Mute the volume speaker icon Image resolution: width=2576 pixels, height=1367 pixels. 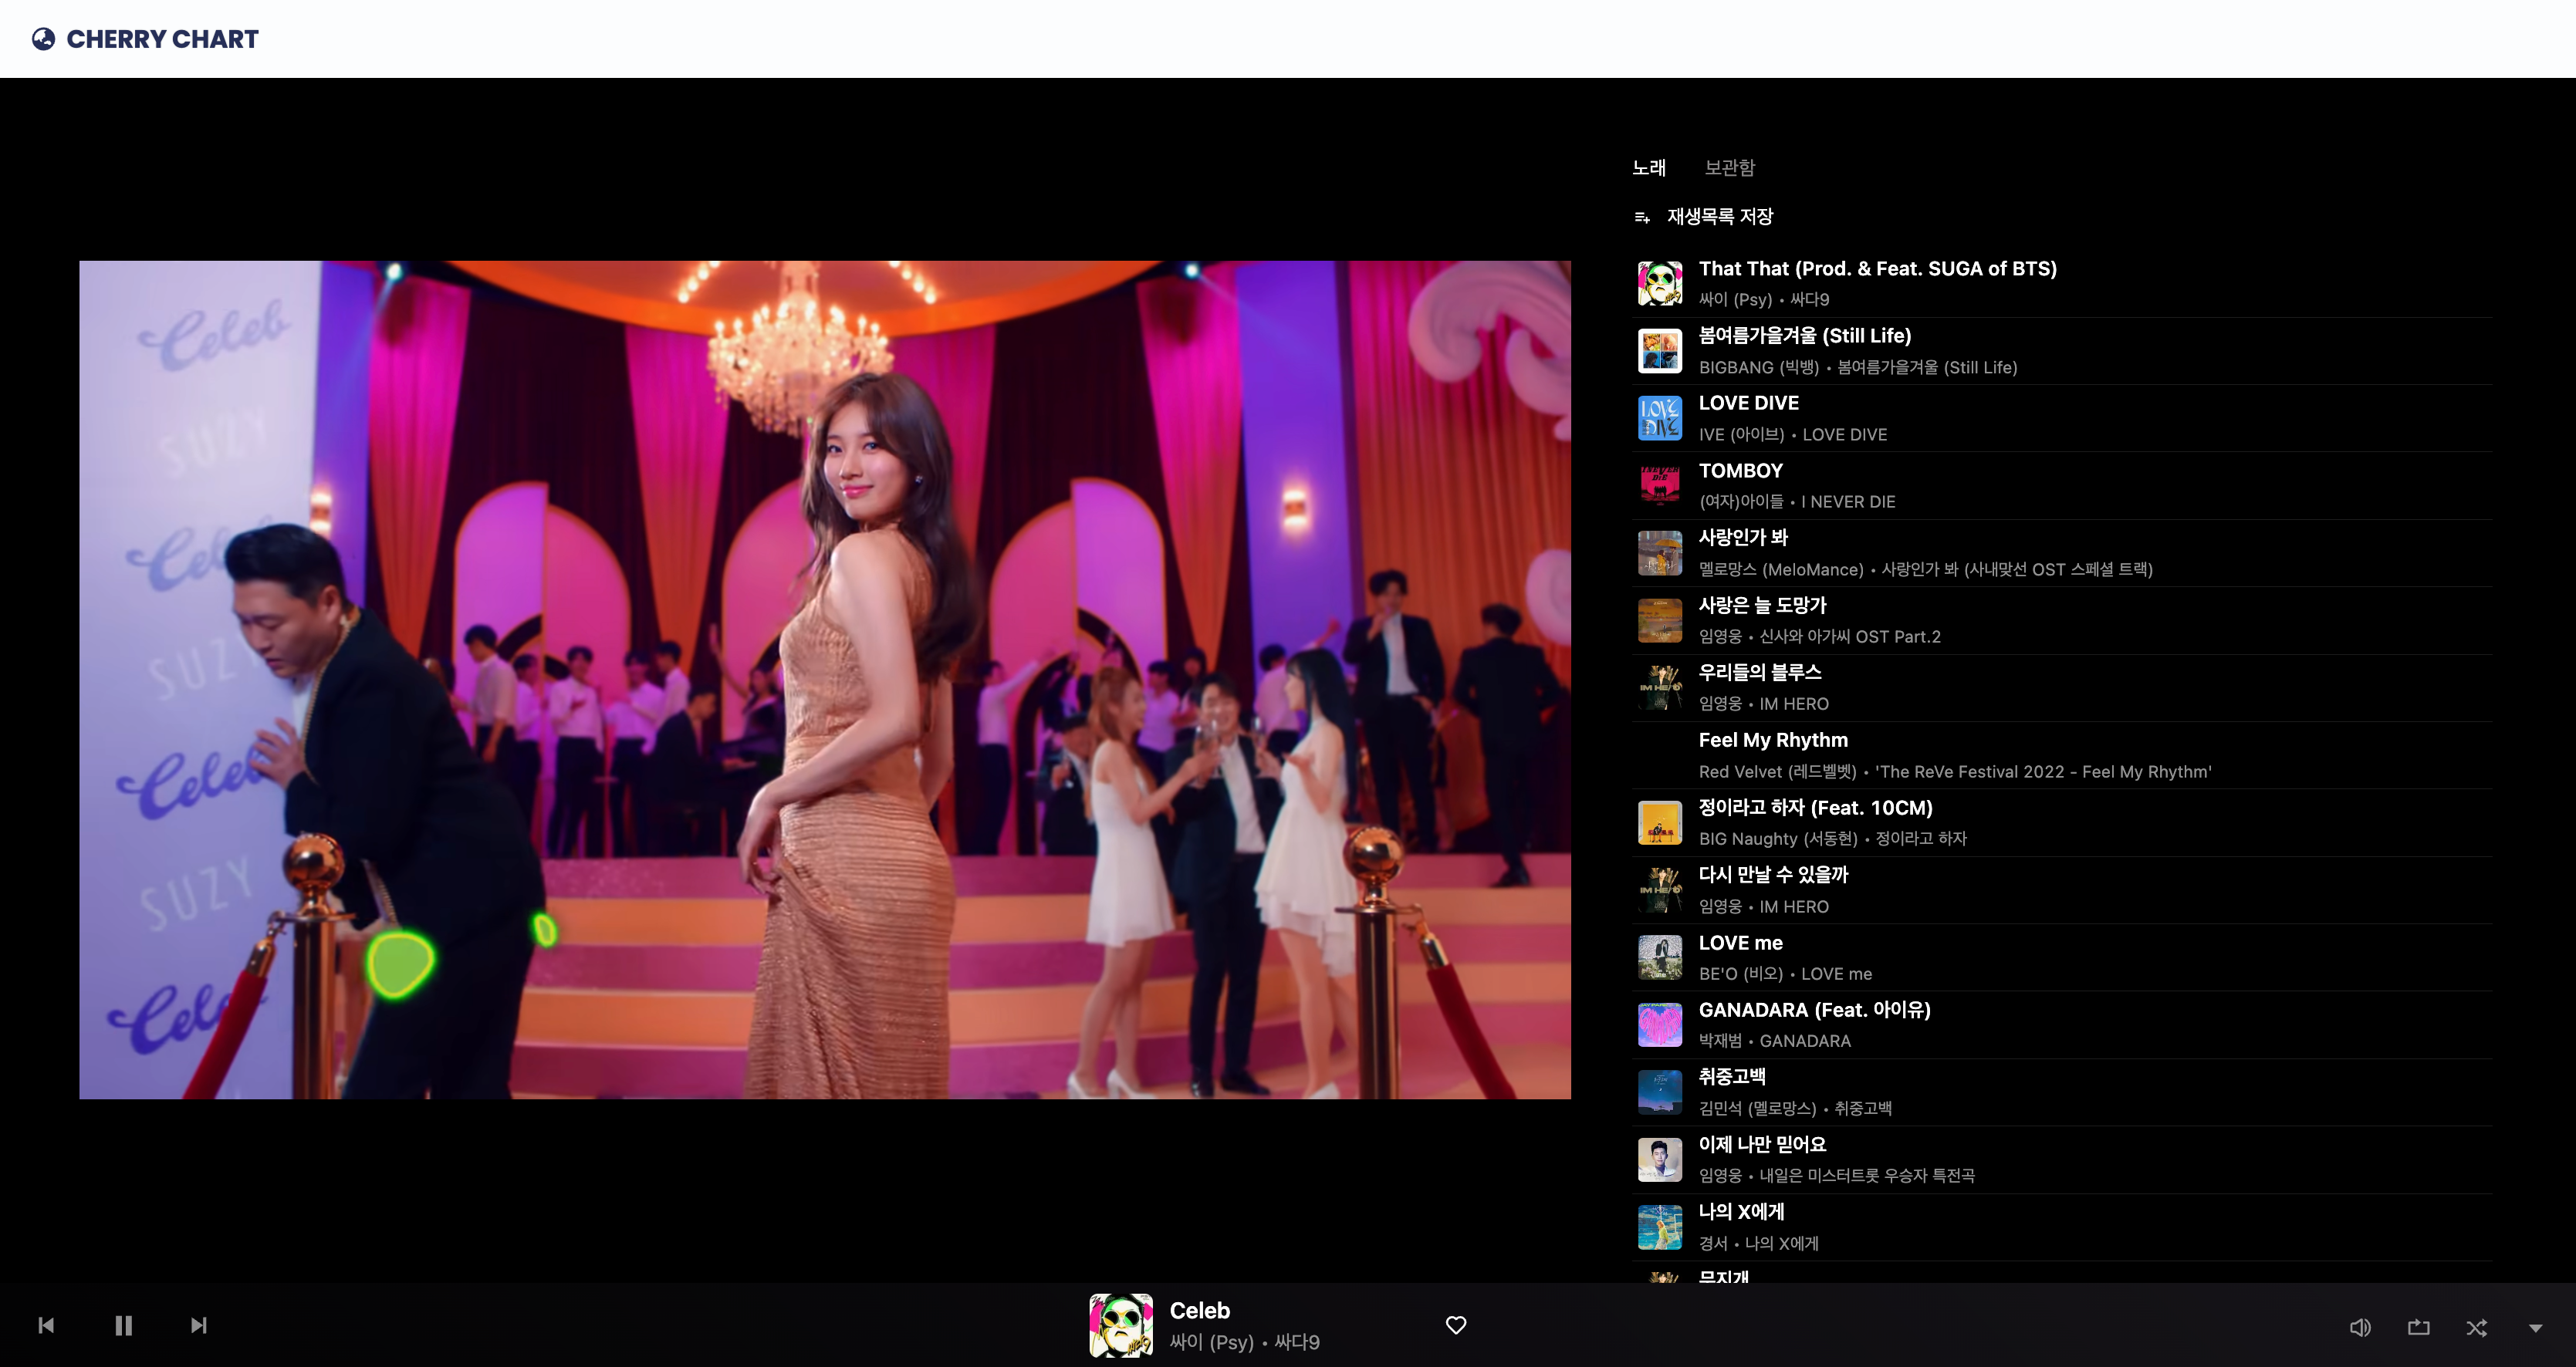coord(2359,1327)
